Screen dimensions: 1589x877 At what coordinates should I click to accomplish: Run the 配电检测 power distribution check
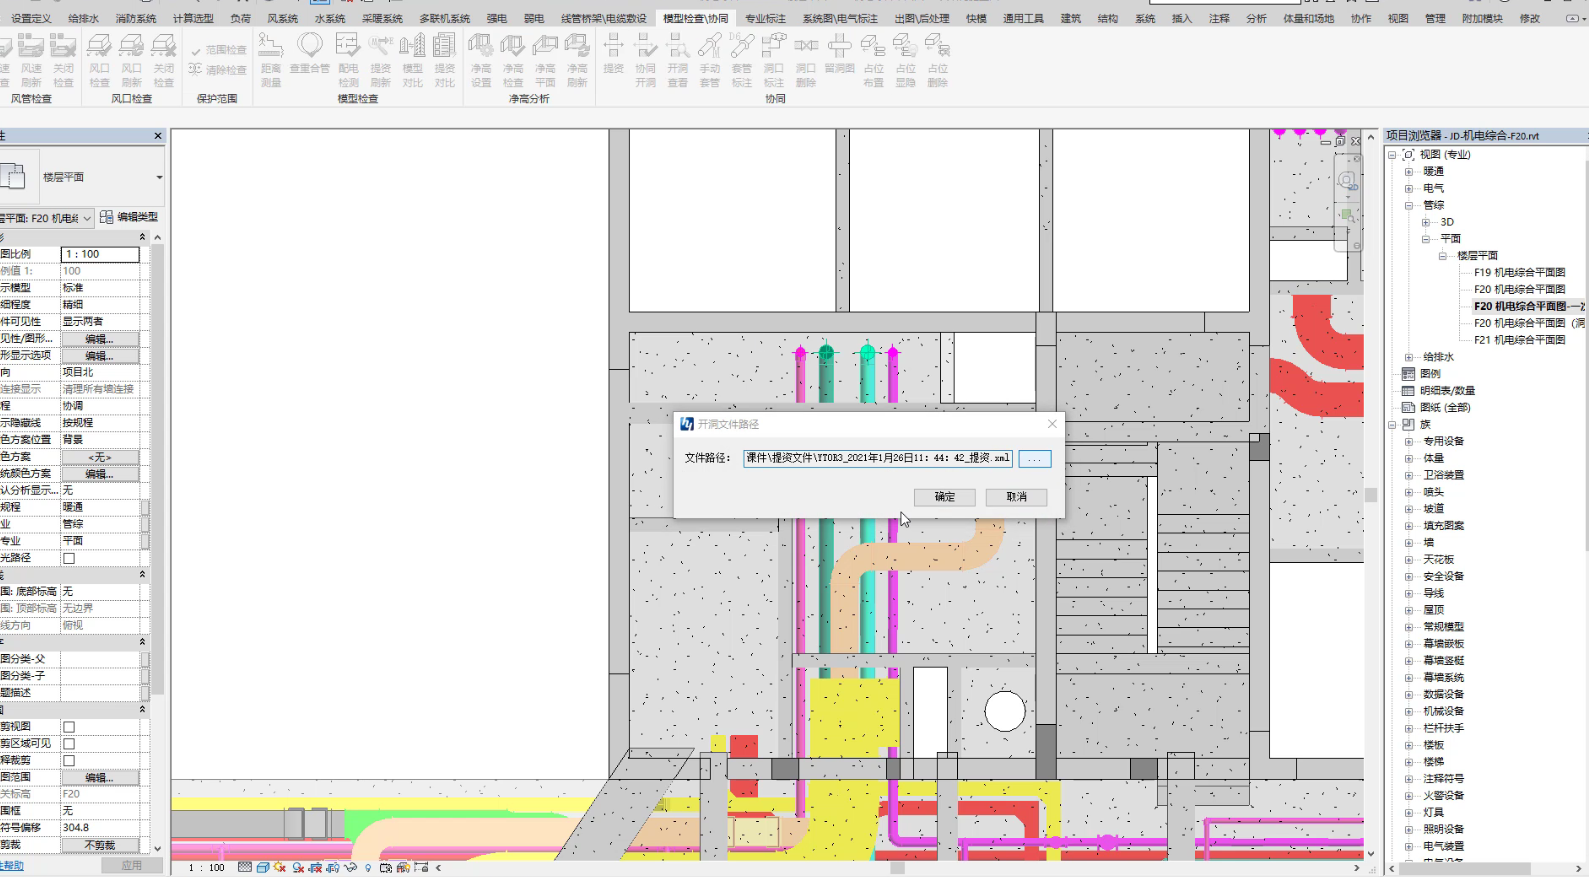(x=348, y=60)
